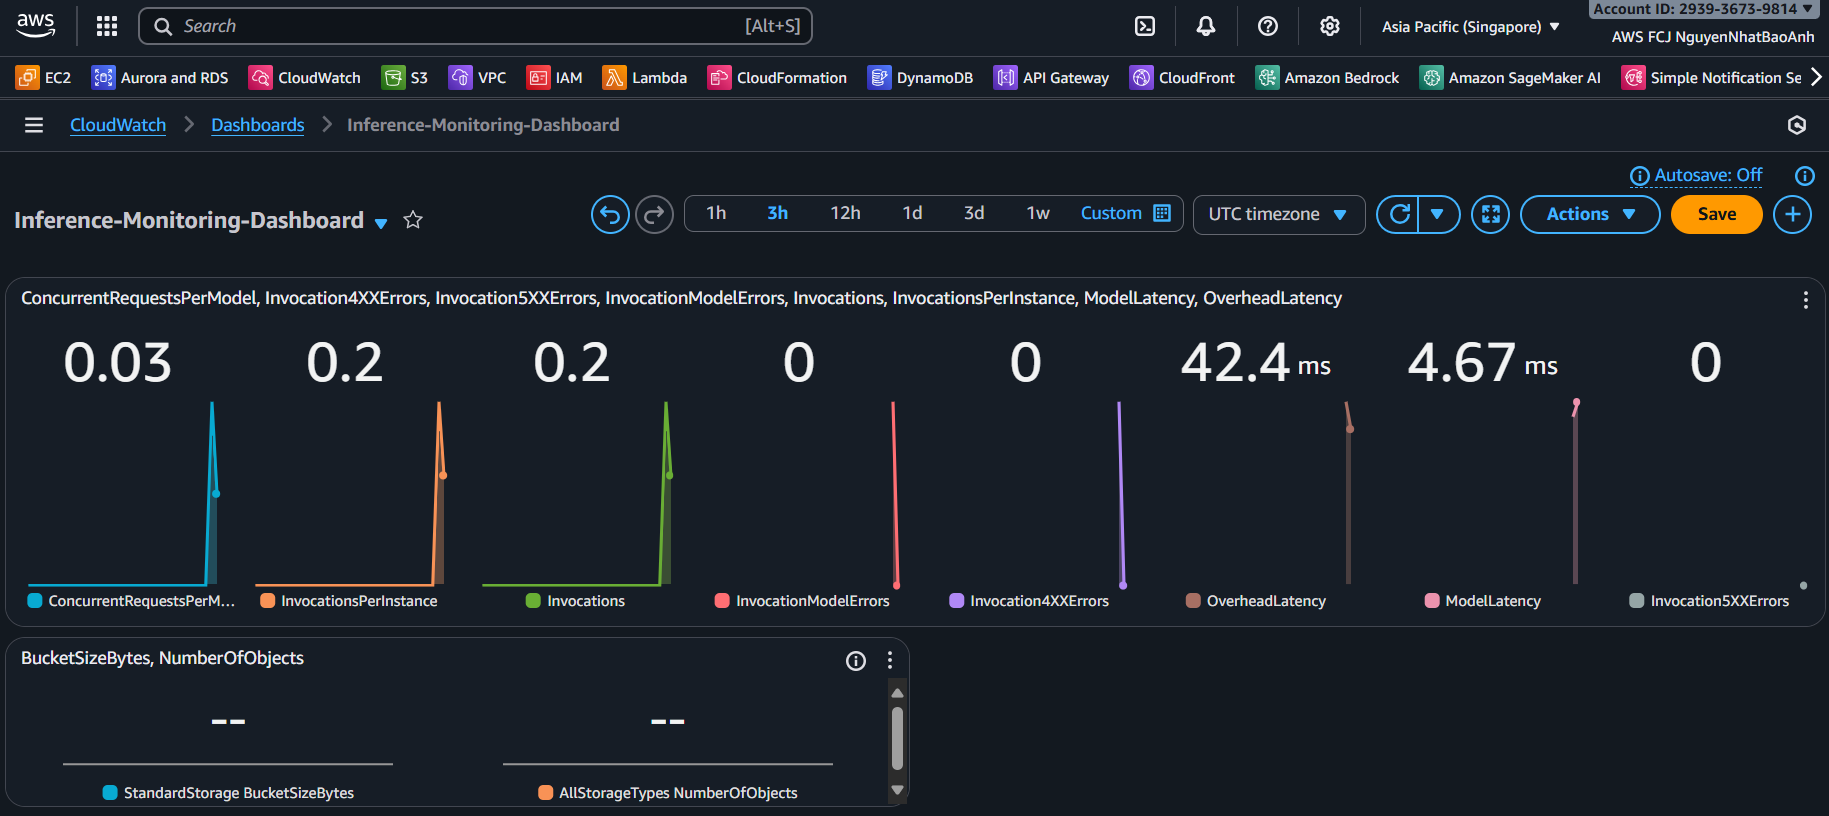Open EC2 shortcut in favorites bar
The image size is (1829, 816).
pos(43,78)
